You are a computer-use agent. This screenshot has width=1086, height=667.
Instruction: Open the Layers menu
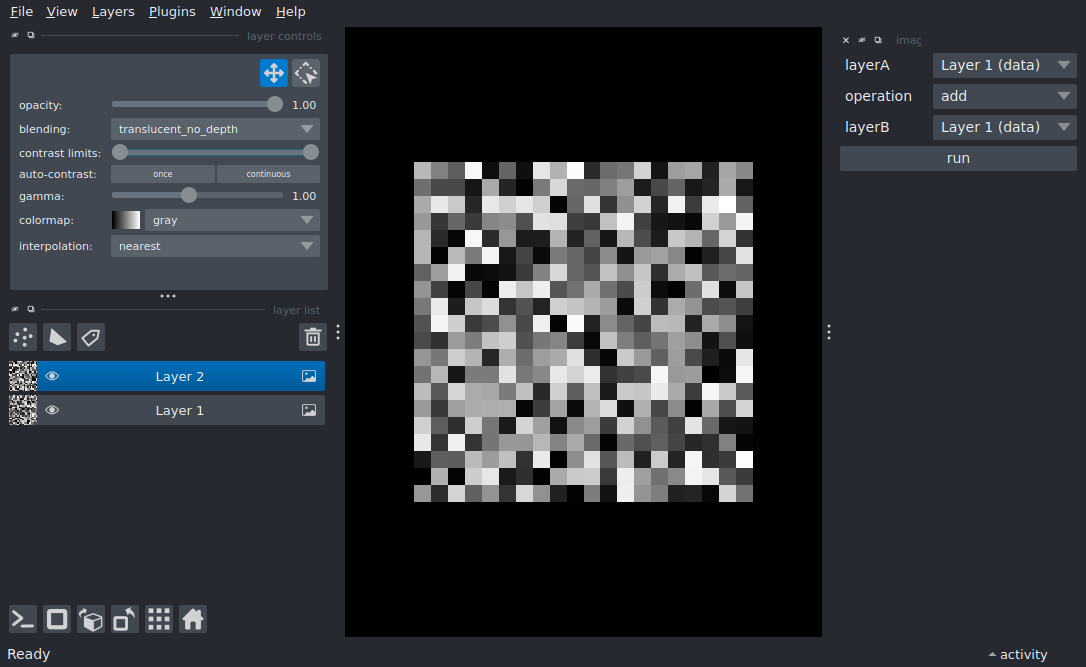pyautogui.click(x=113, y=12)
